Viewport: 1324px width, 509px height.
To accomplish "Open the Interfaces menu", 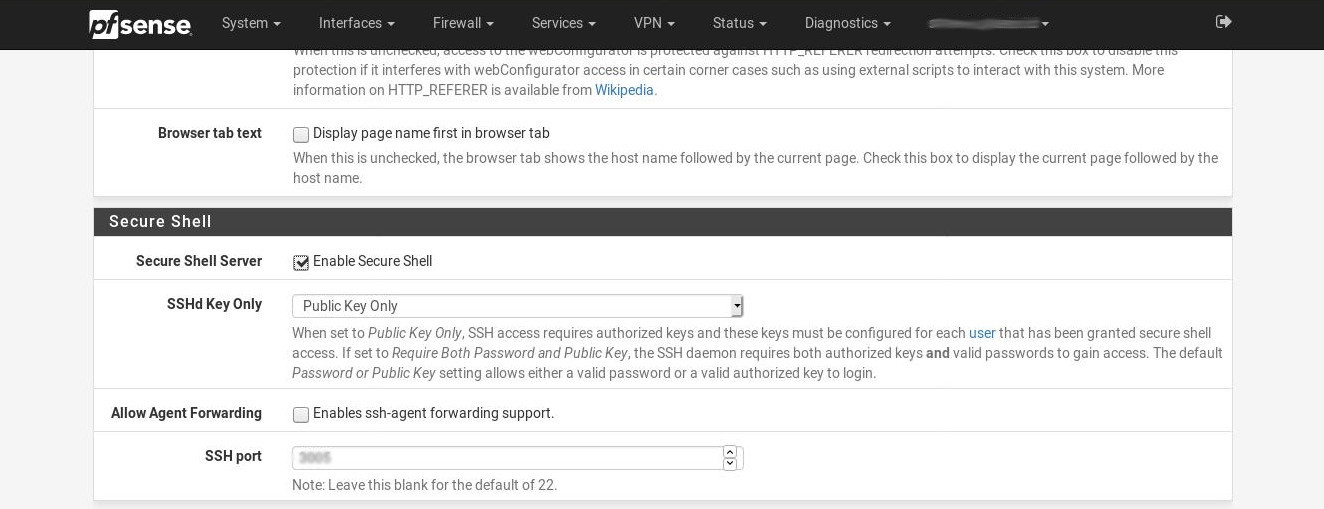I will 356,23.
